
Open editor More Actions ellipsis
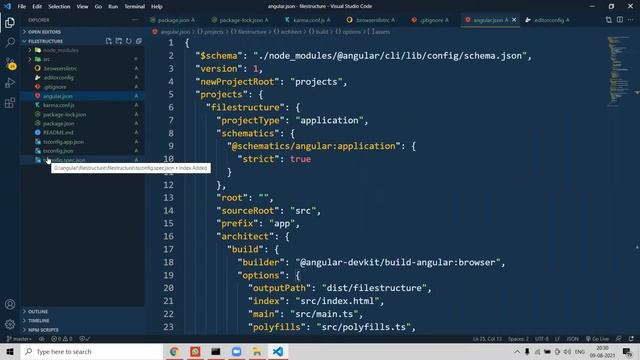point(631,20)
